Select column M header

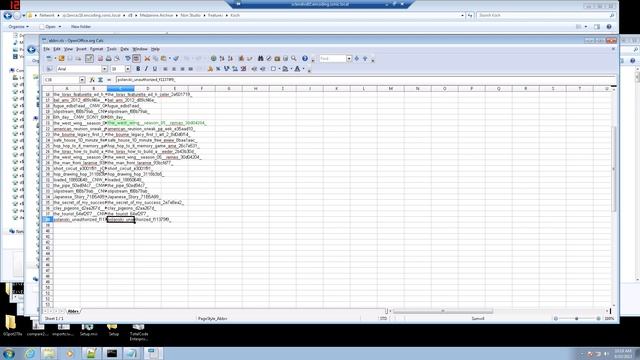pyautogui.click(x=391, y=89)
